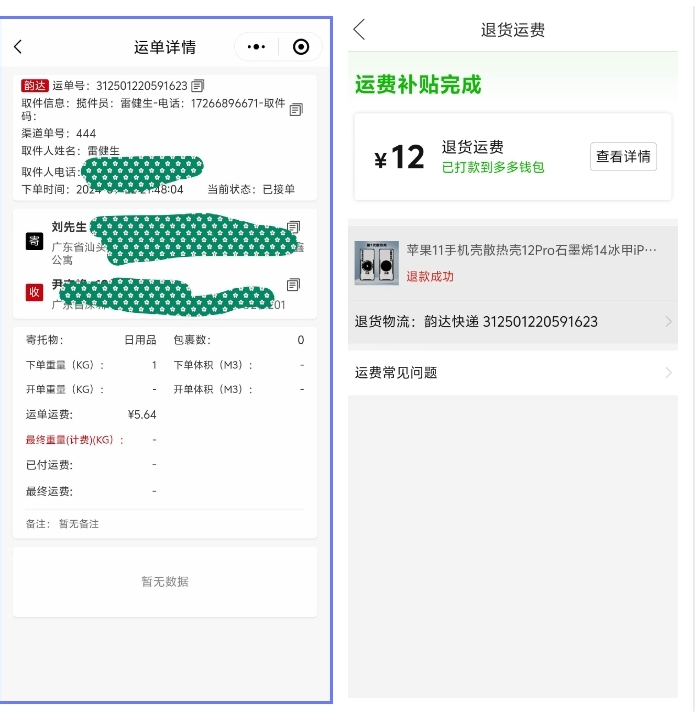Open the 苹果11手机壳散热壳 product title
The image size is (697, 719).
[x=531, y=250]
